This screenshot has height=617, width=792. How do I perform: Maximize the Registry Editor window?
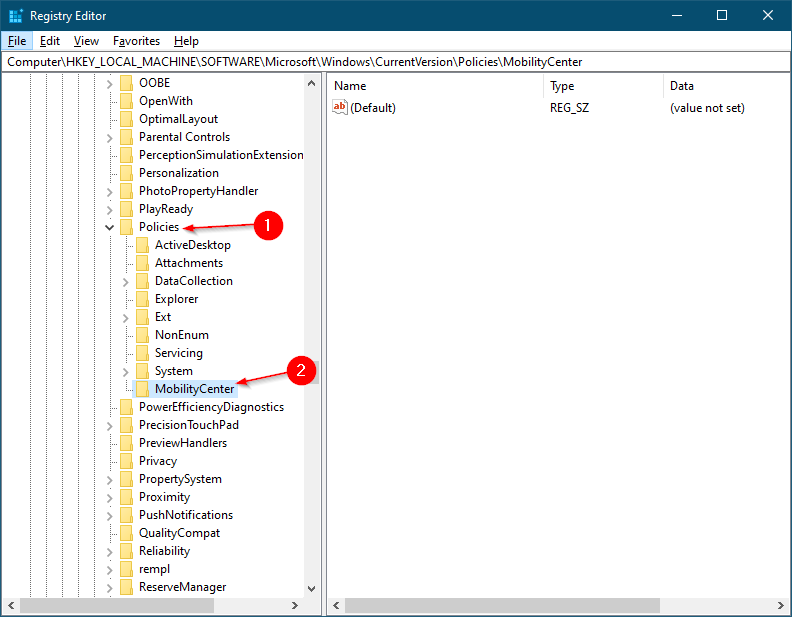click(x=722, y=15)
